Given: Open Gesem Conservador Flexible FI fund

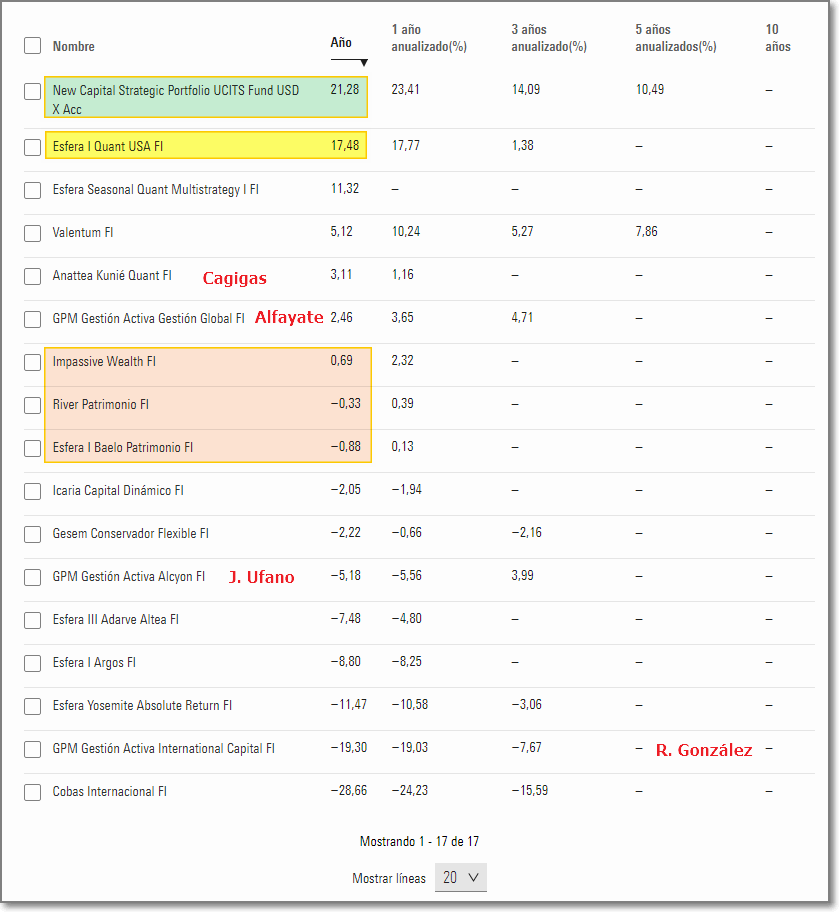Looking at the screenshot, I should pyautogui.click(x=130, y=534).
